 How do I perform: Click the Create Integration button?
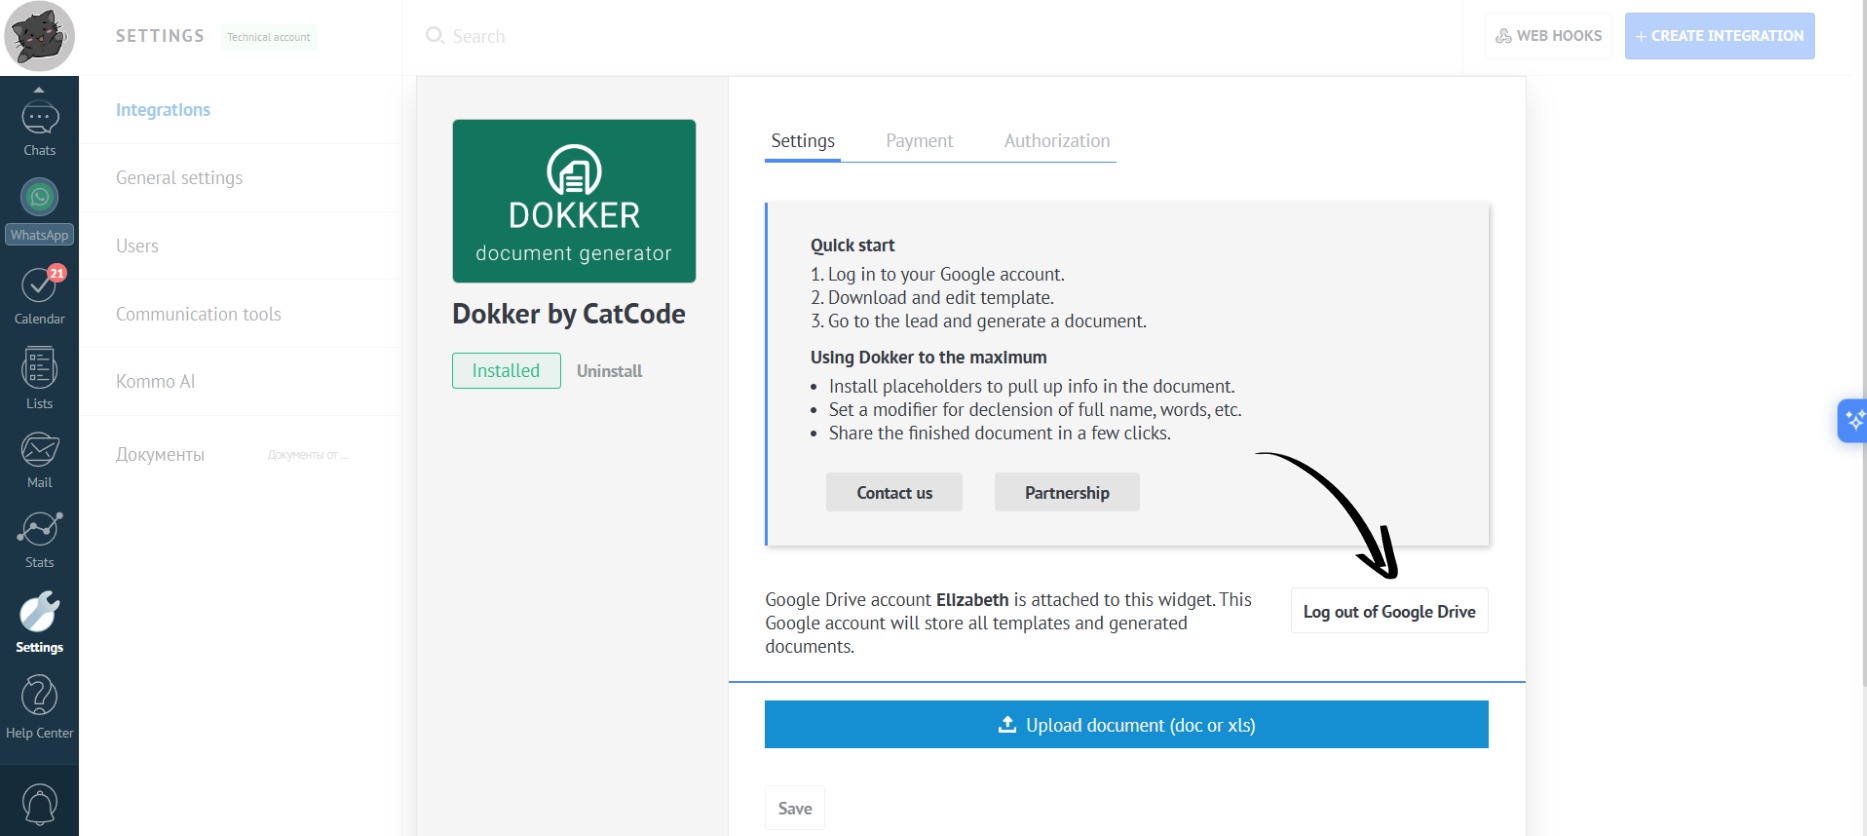click(1719, 36)
